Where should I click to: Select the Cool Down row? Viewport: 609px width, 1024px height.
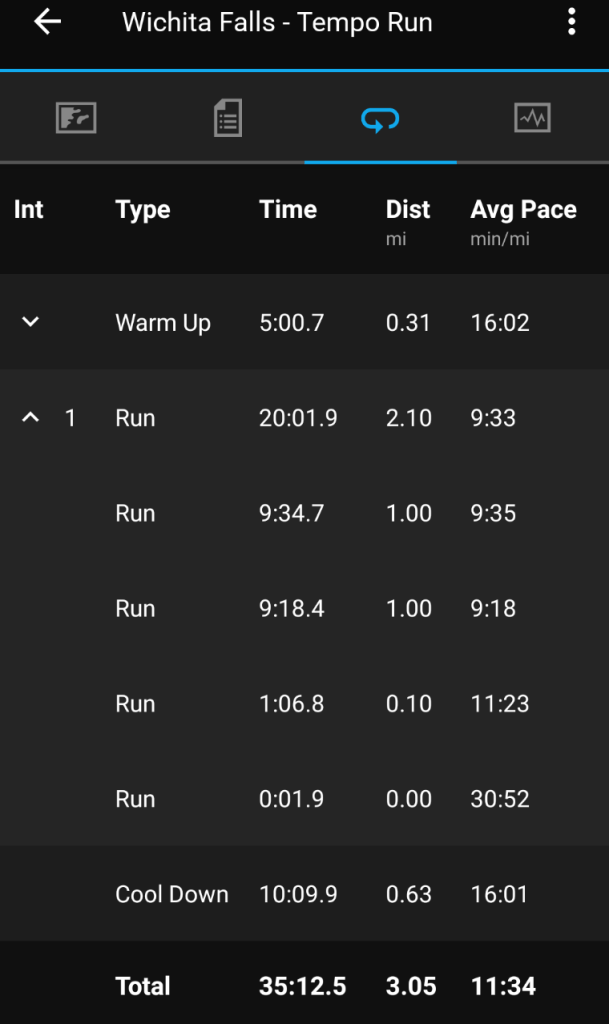click(172, 894)
